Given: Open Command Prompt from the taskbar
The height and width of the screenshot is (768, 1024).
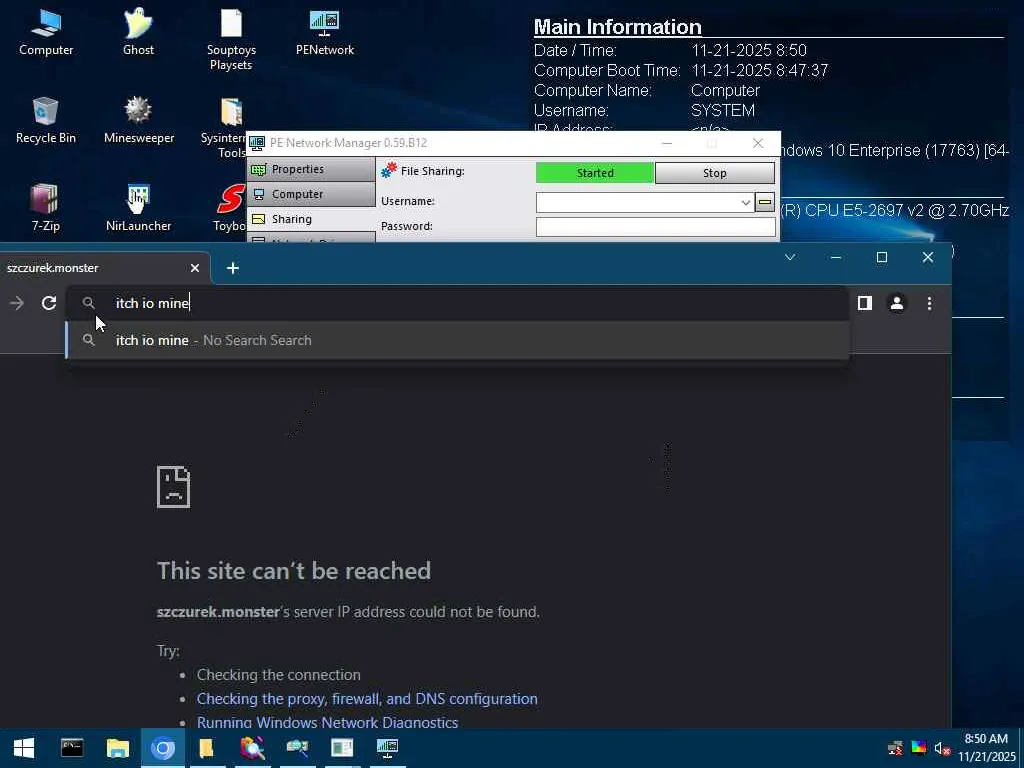Looking at the screenshot, I should click(72, 748).
